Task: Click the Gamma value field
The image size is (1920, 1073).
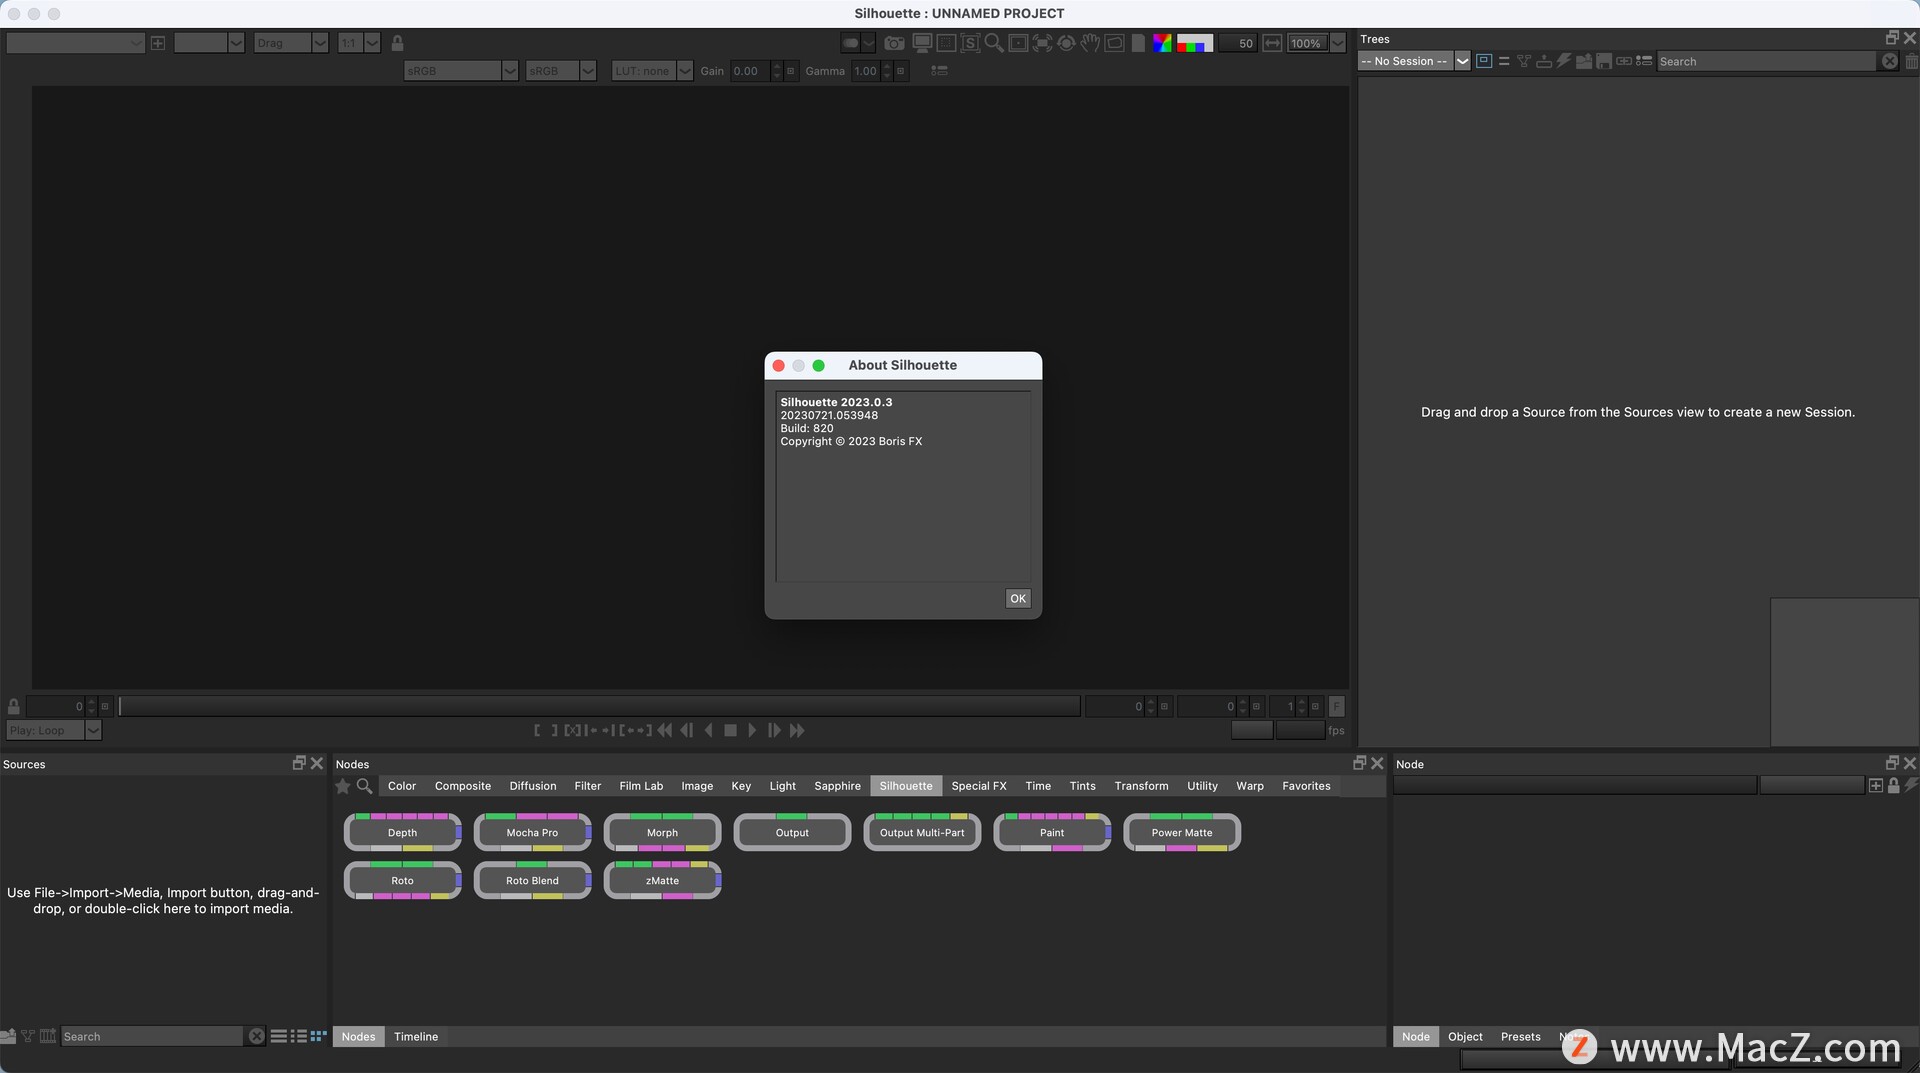Action: (x=866, y=71)
